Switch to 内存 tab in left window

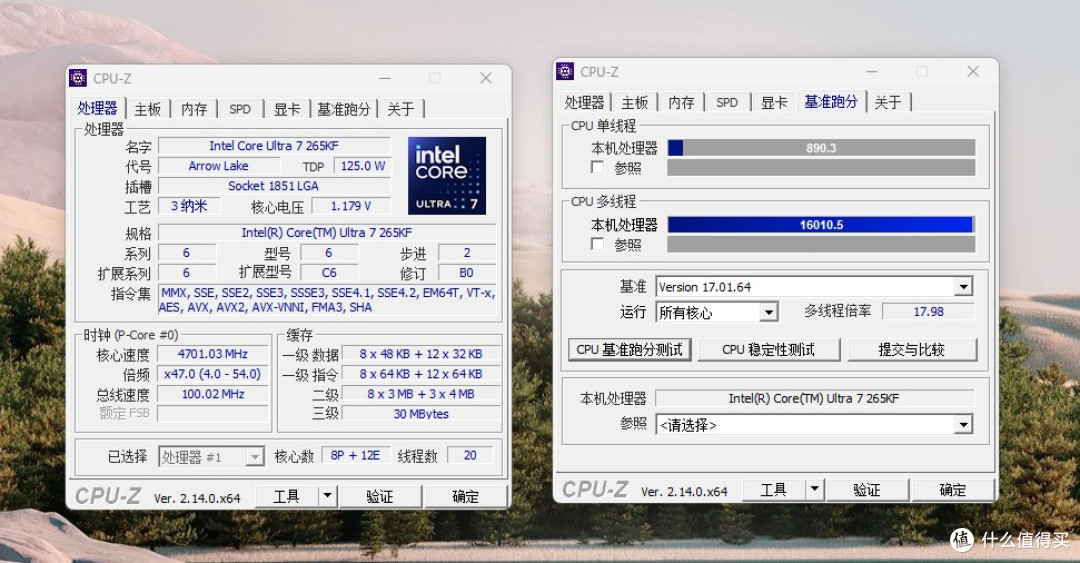[194, 109]
